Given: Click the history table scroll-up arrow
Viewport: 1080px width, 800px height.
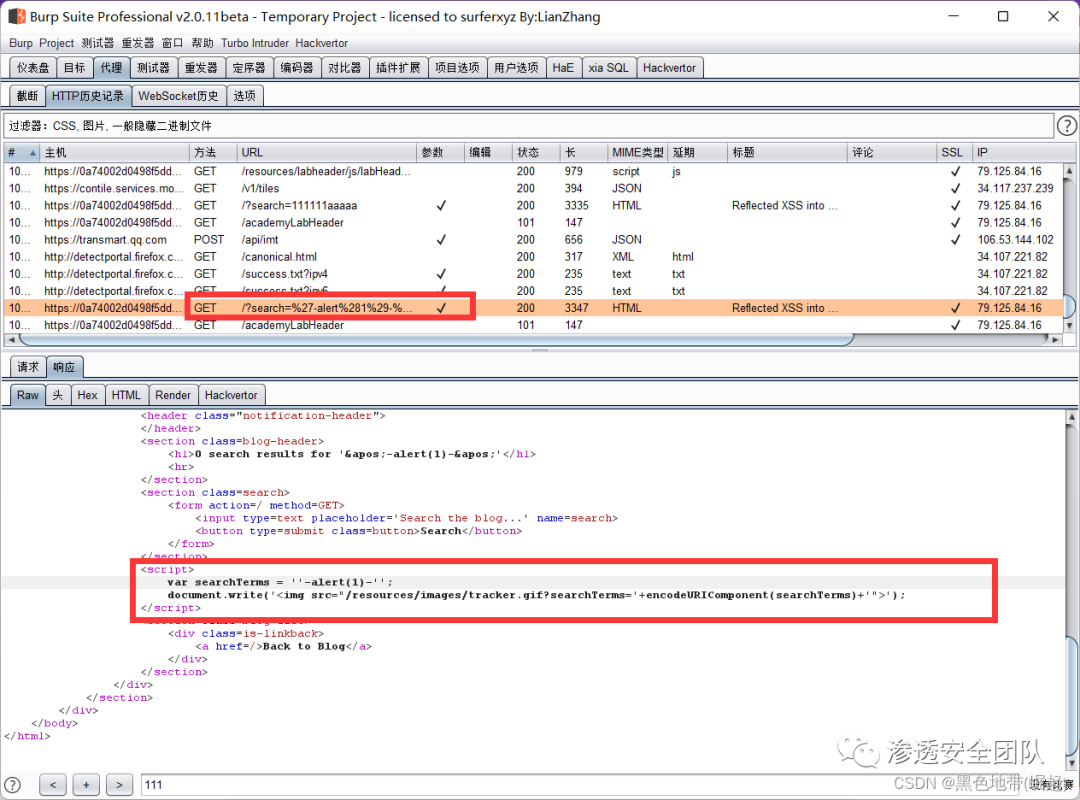Looking at the screenshot, I should pos(1069,170).
